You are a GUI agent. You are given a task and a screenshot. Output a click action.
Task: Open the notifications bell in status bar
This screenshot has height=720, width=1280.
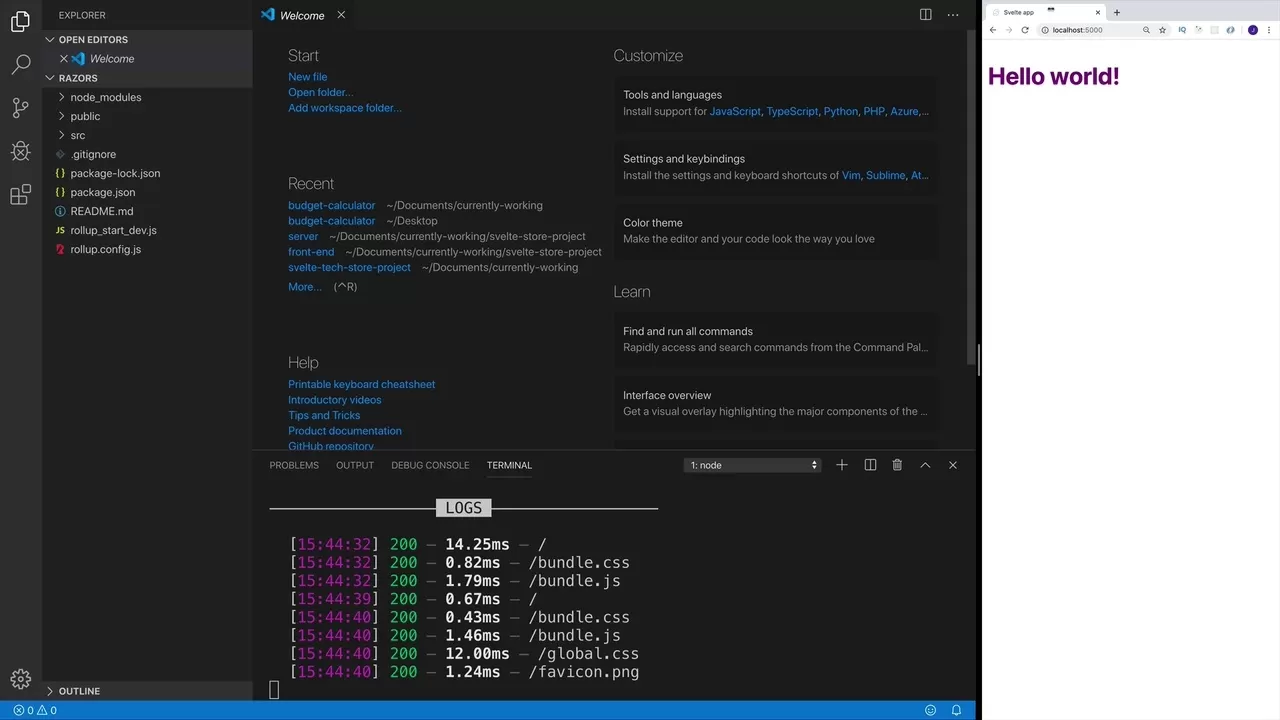pyautogui.click(x=956, y=710)
